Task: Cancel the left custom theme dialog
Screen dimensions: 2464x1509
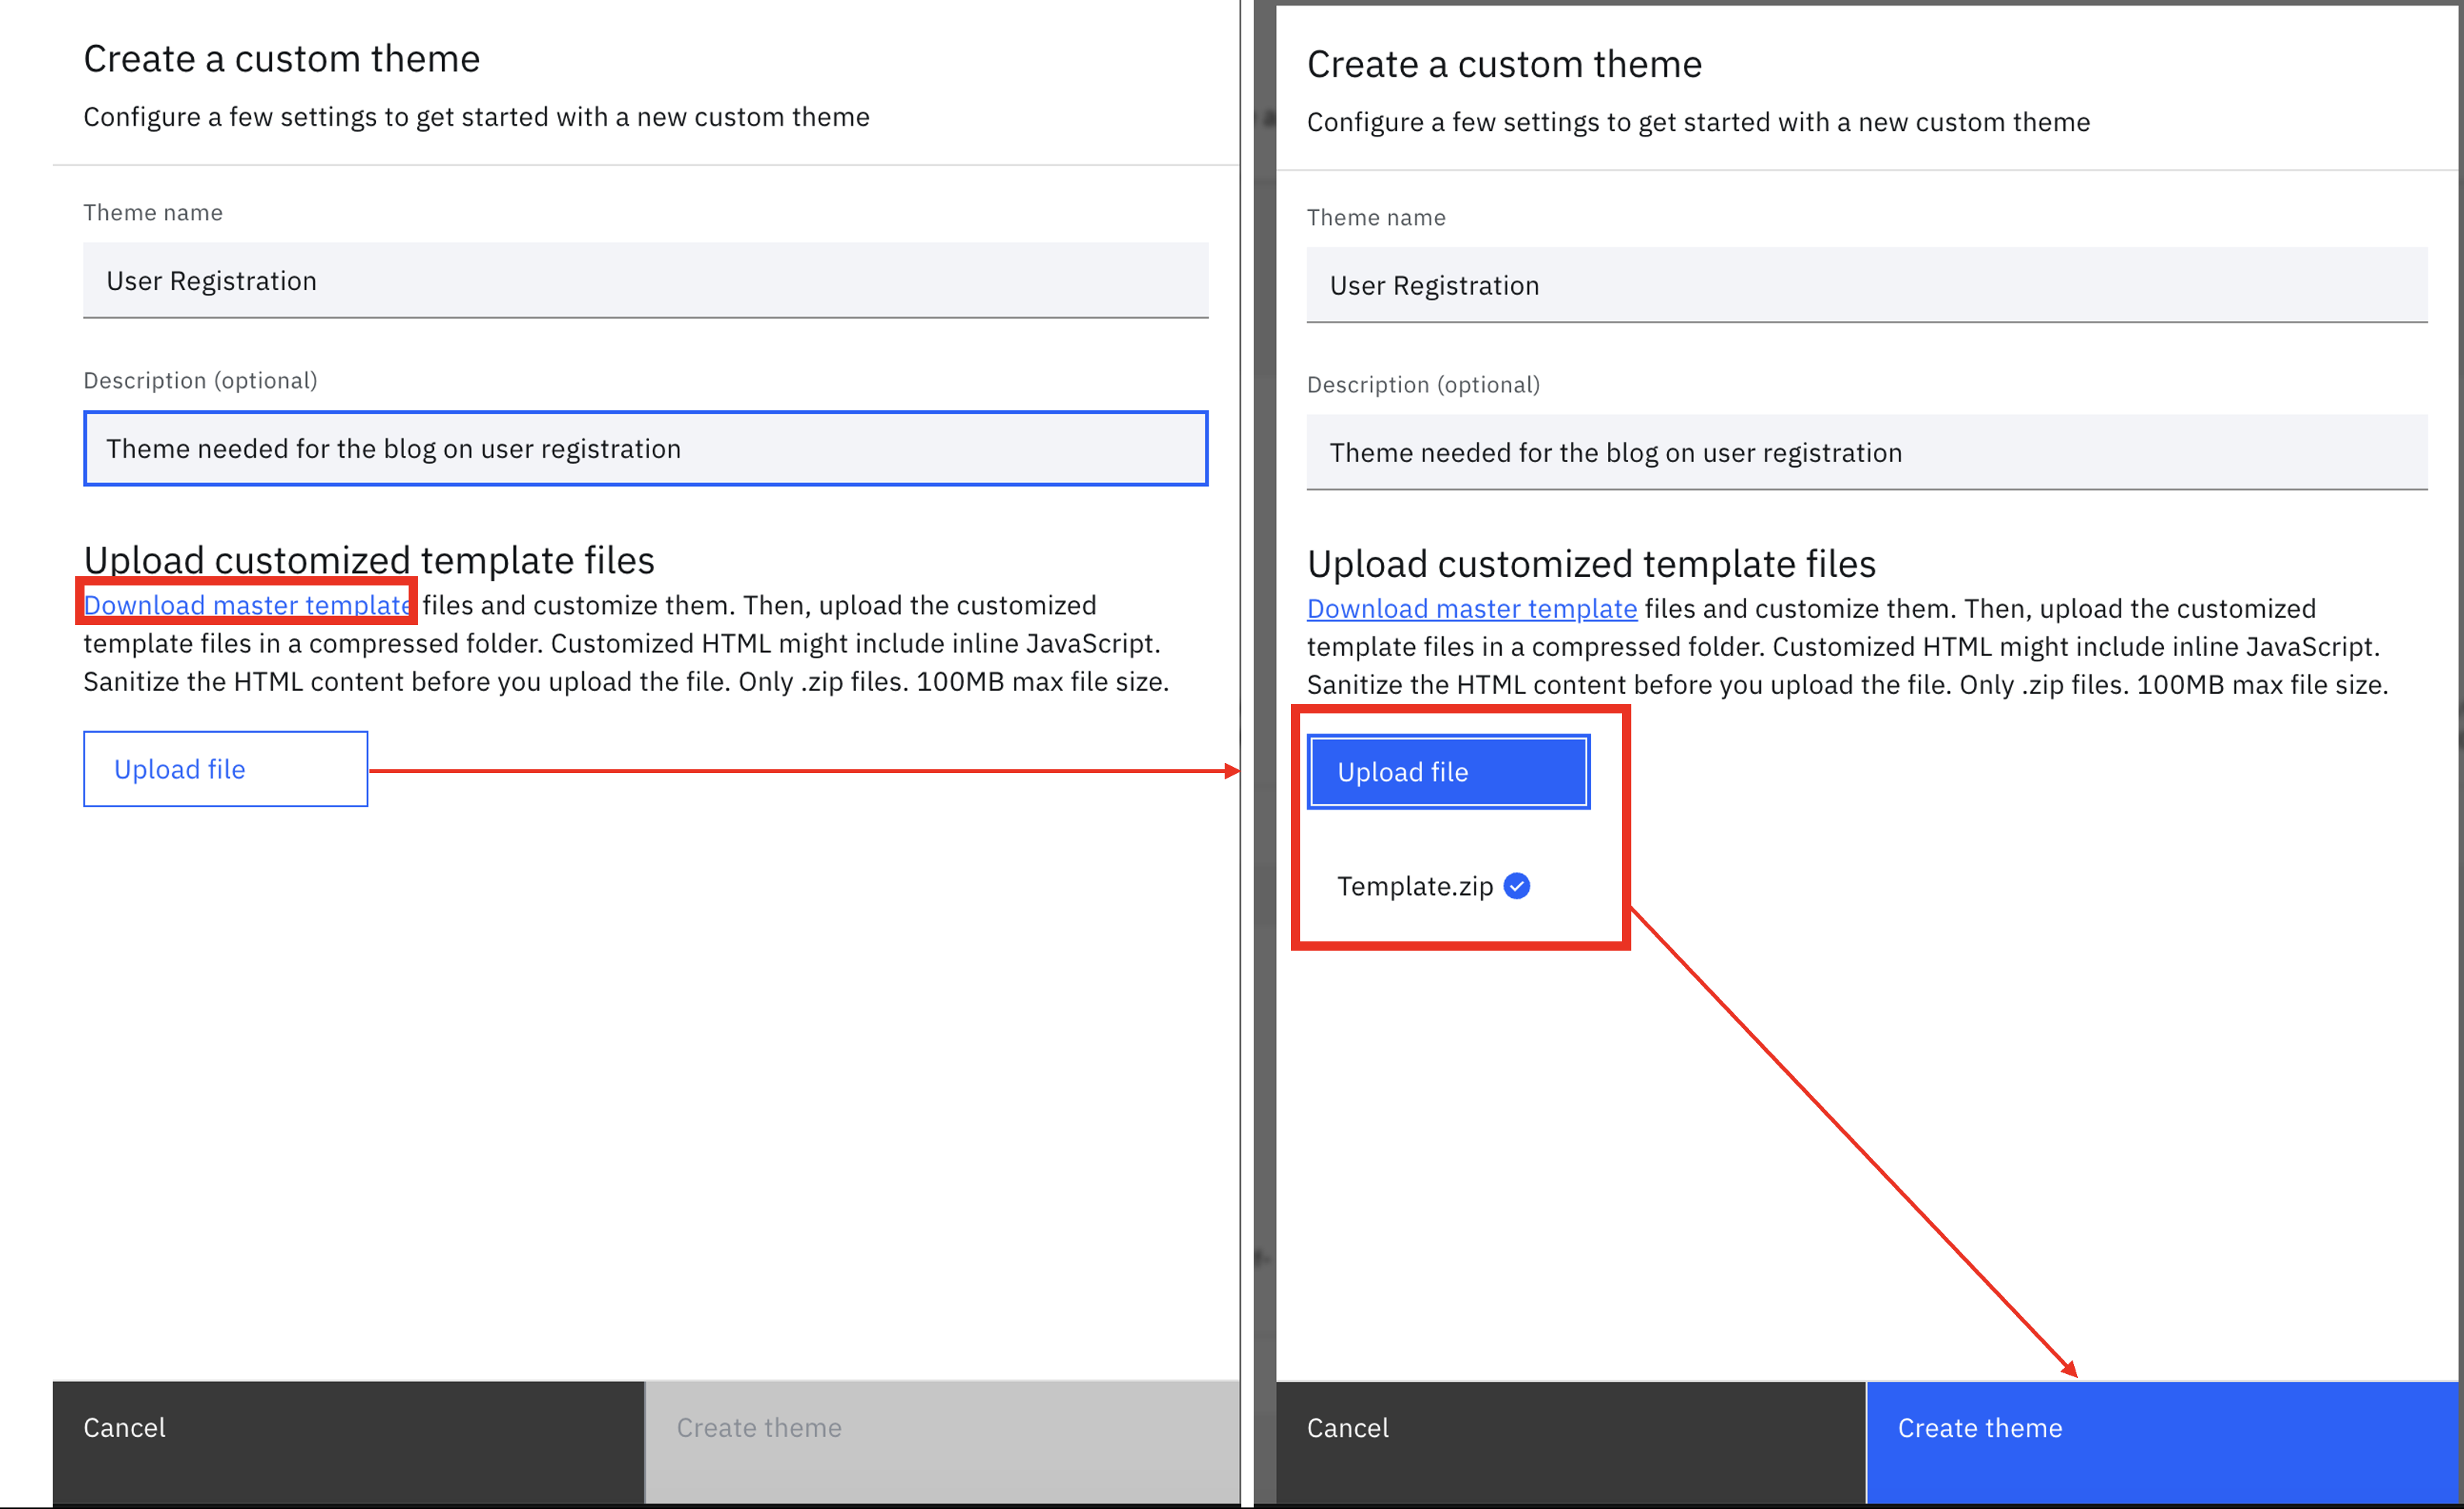Action: pos(348,1442)
